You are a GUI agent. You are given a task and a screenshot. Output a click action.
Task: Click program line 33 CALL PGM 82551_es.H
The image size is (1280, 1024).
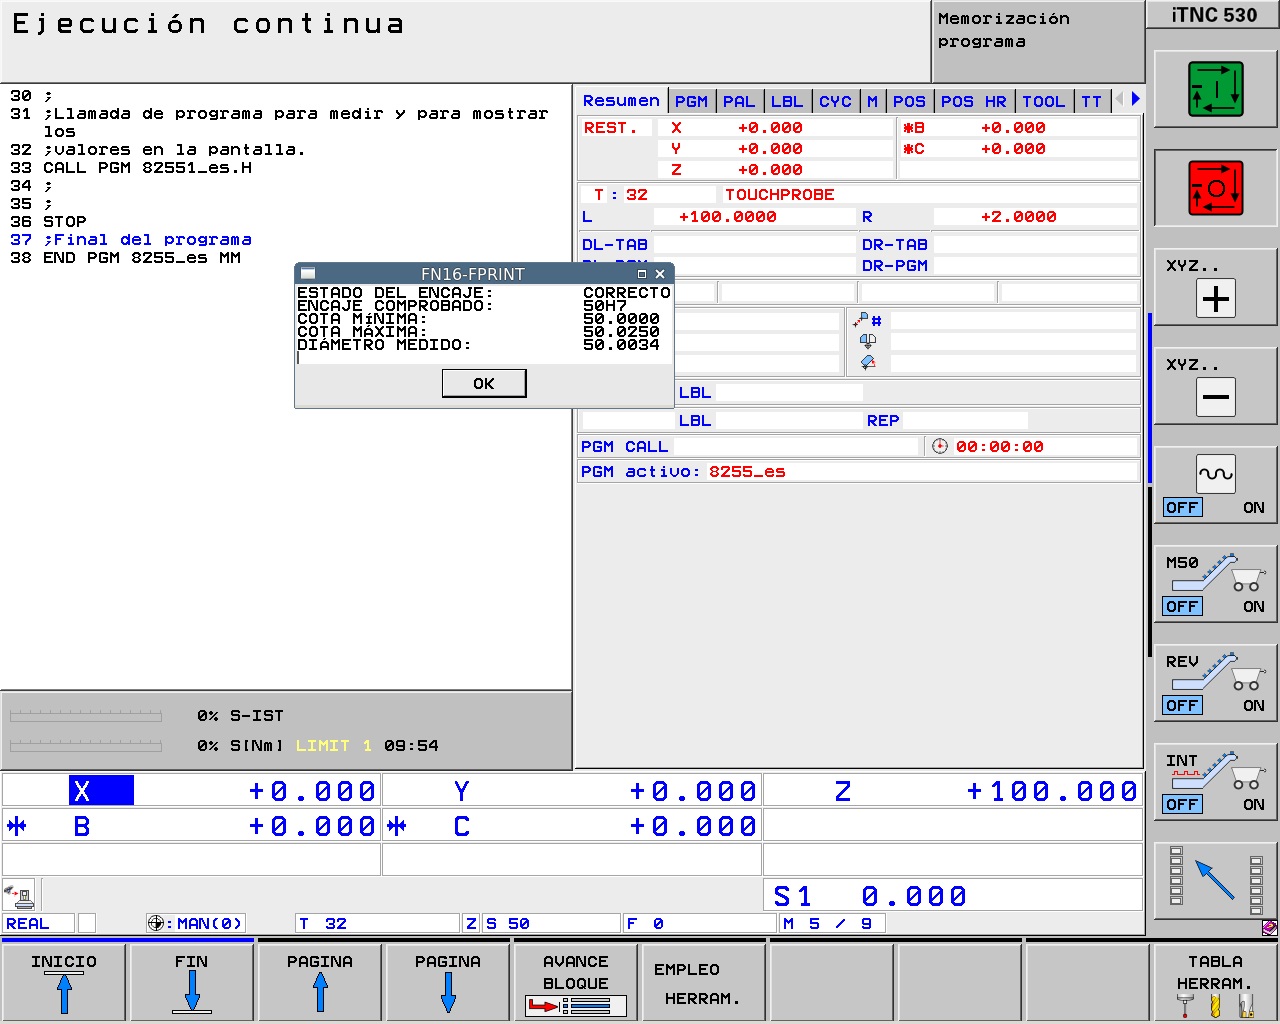click(x=131, y=167)
